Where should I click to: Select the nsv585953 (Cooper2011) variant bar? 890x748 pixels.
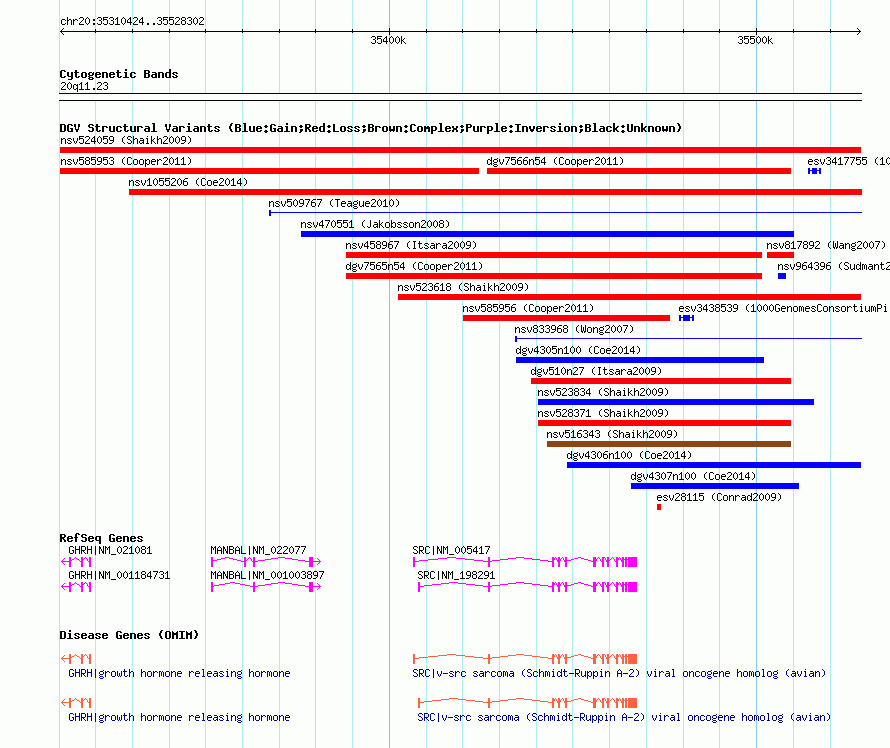[x=269, y=171]
